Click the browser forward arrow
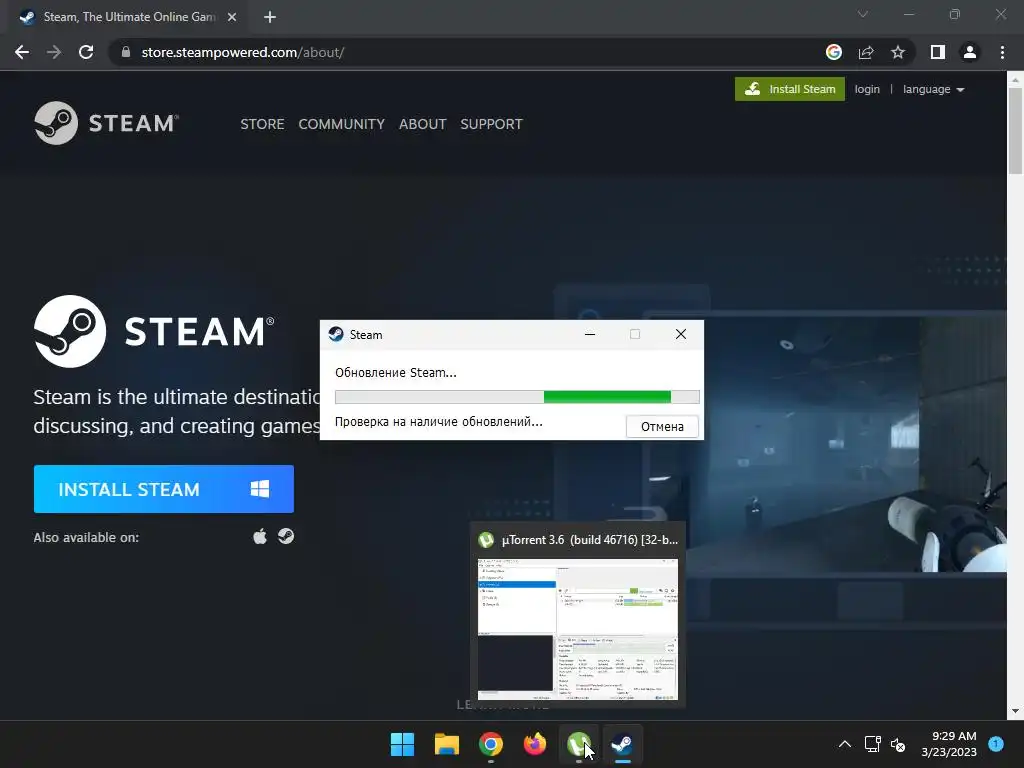The width and height of the screenshot is (1024, 768). pos(54,52)
